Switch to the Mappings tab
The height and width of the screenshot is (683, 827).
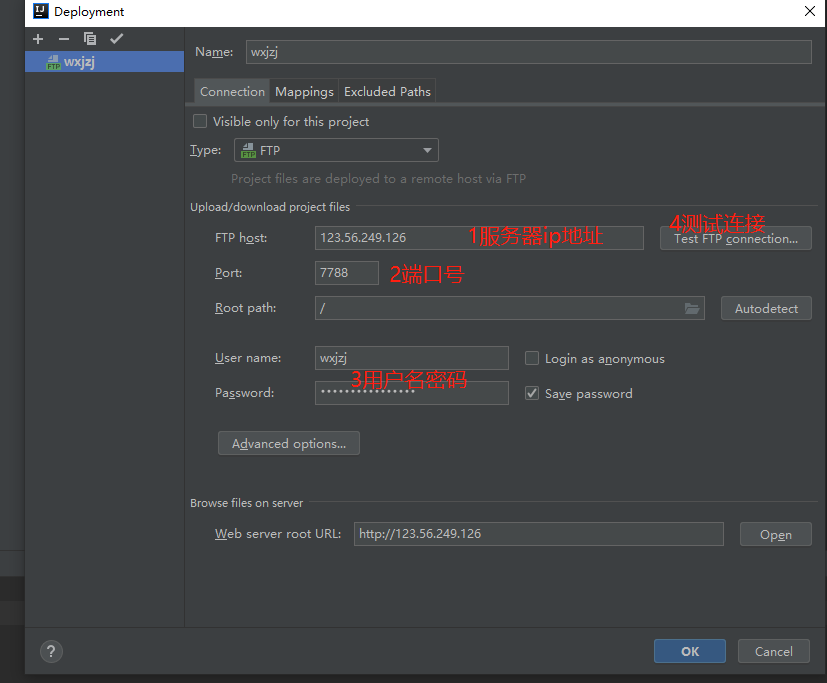304,91
